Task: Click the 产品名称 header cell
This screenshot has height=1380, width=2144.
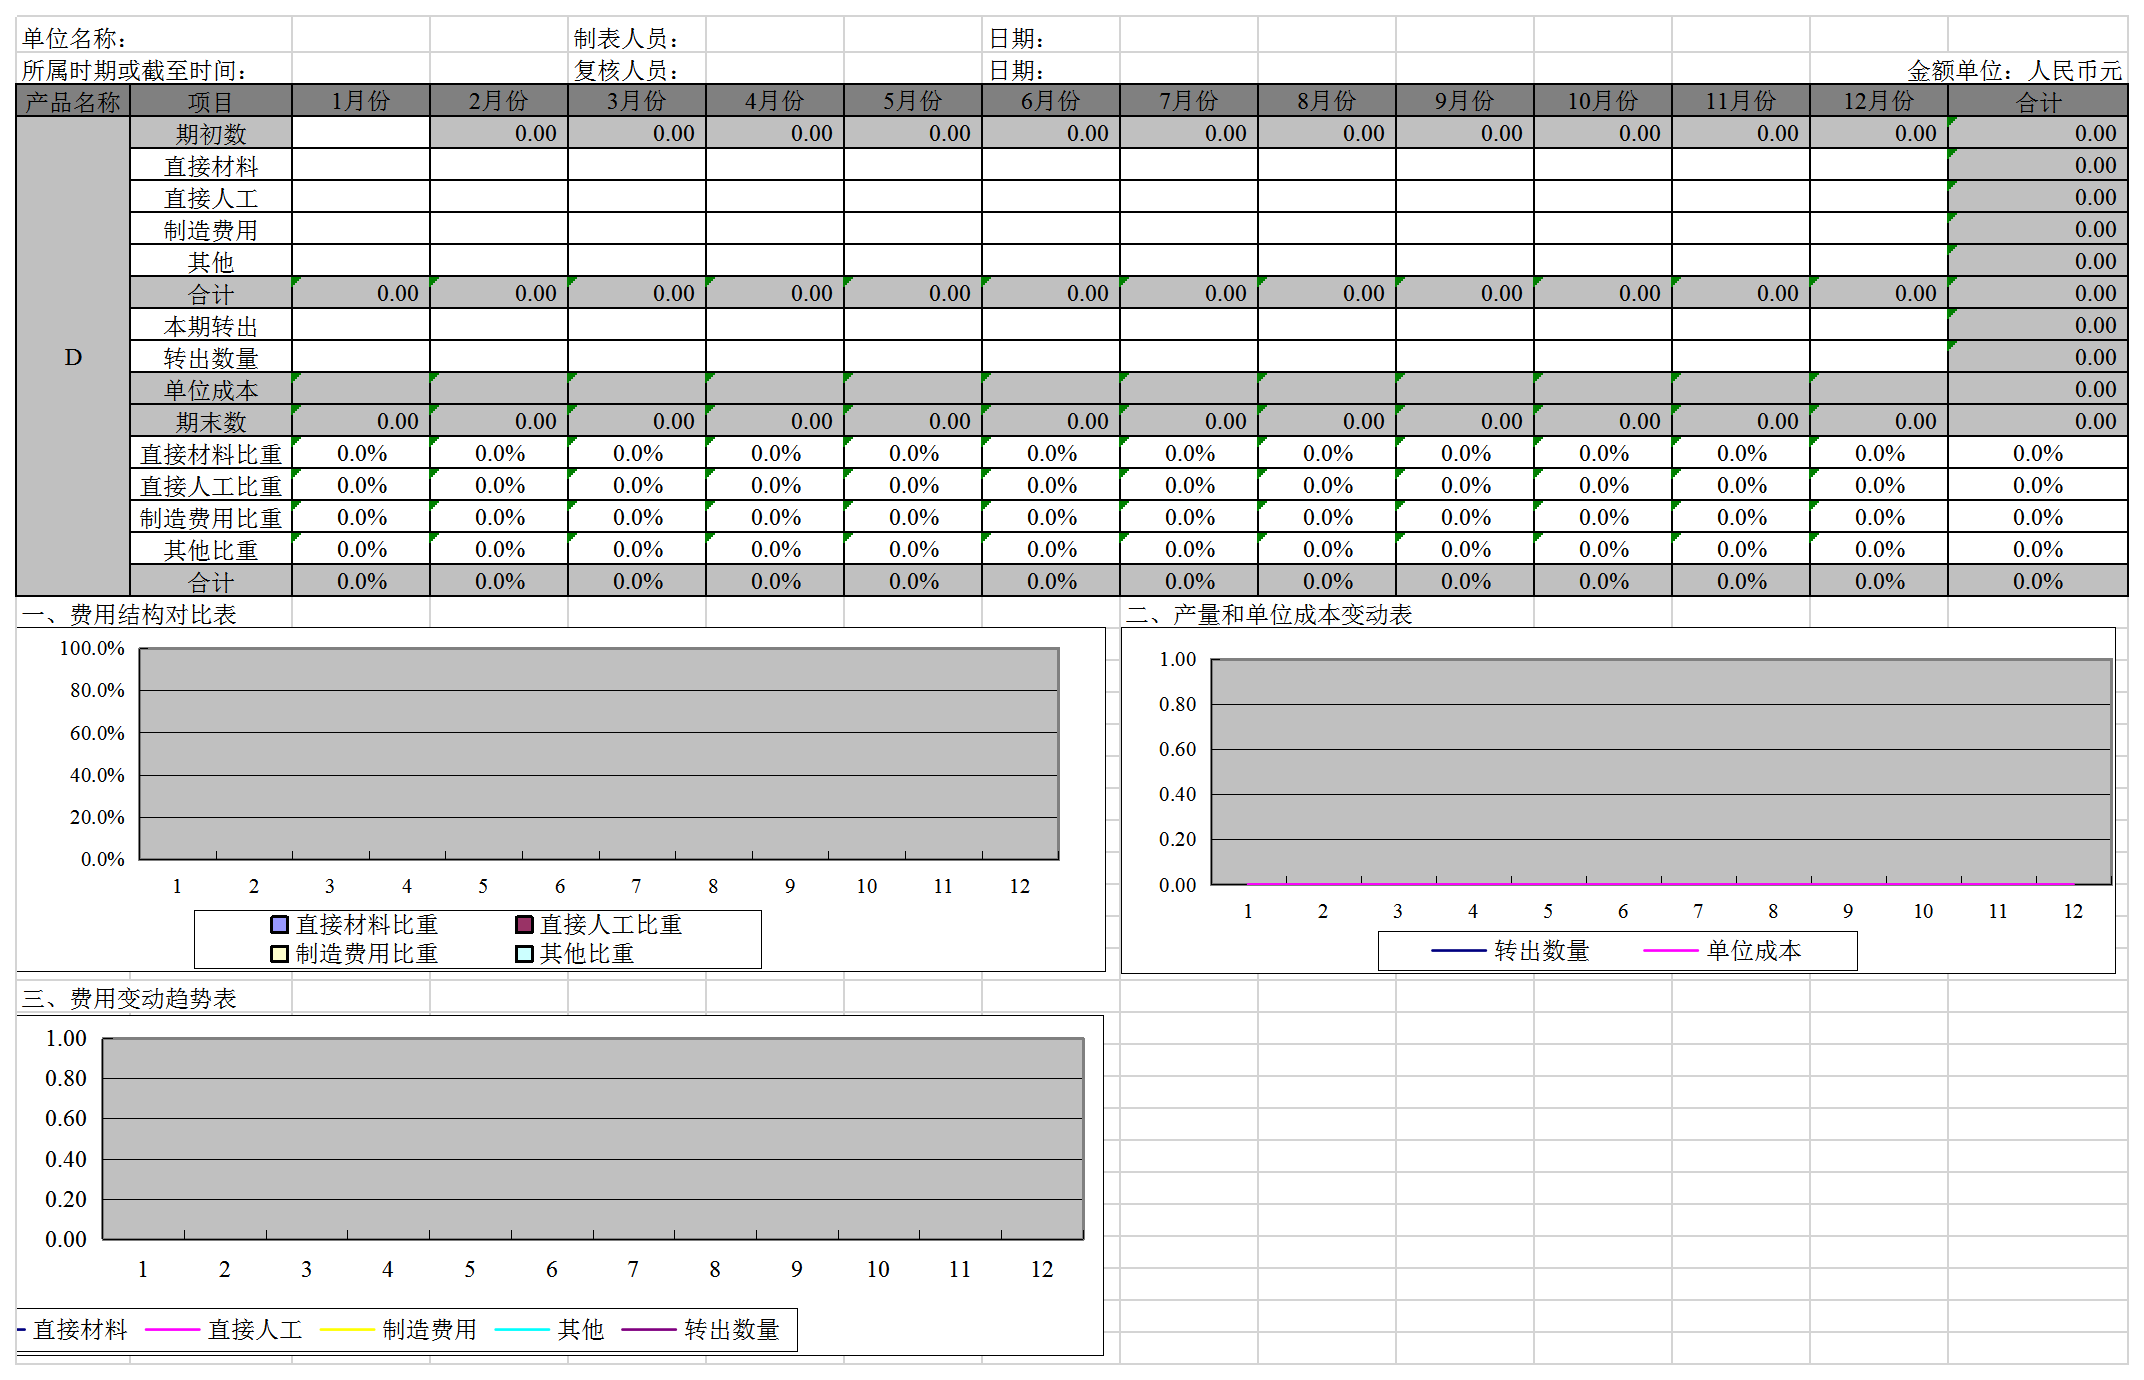Action: point(73,102)
